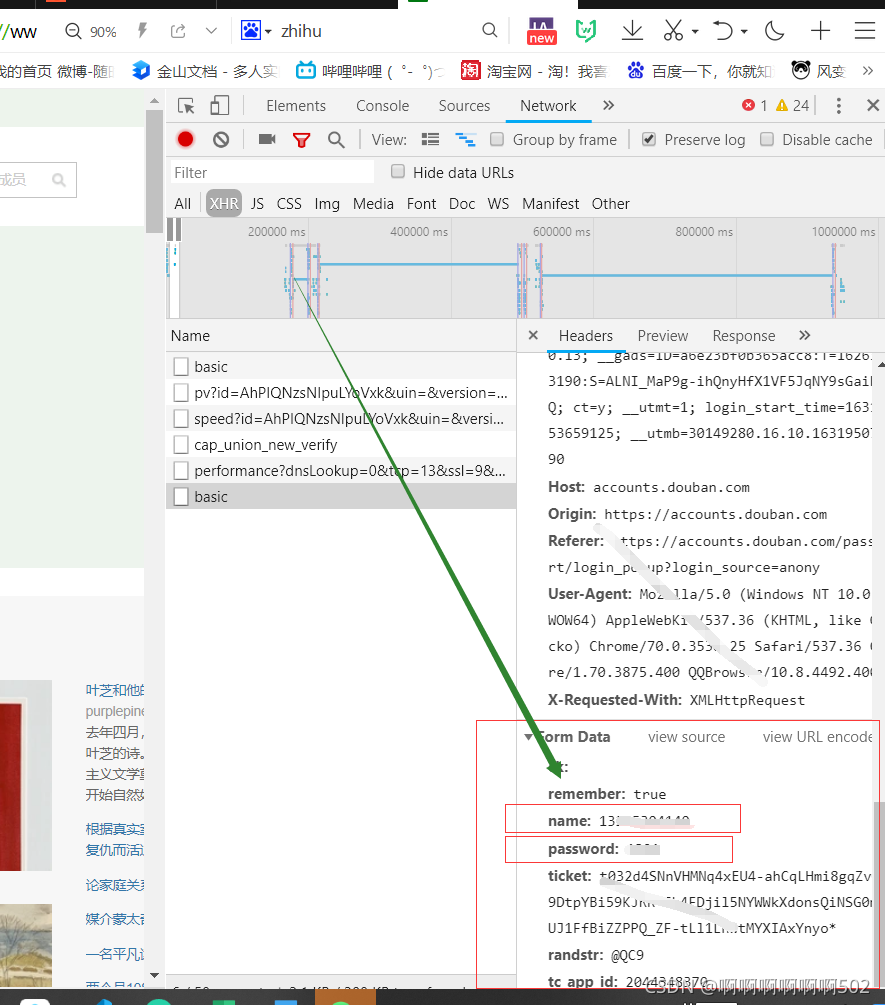Open the 淘宝网 bookmark
885x1005 pixels.
pyautogui.click(x=534, y=71)
